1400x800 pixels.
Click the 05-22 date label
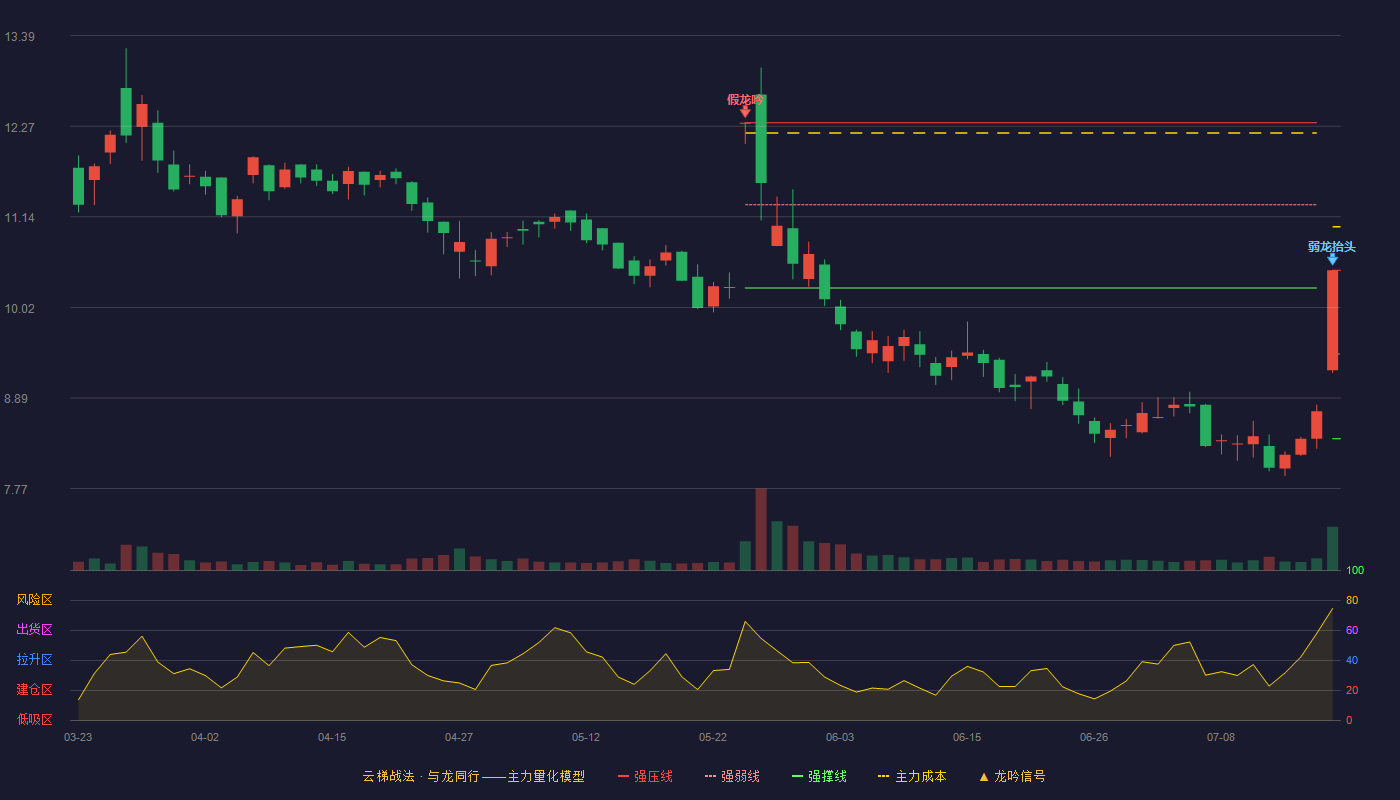point(713,737)
